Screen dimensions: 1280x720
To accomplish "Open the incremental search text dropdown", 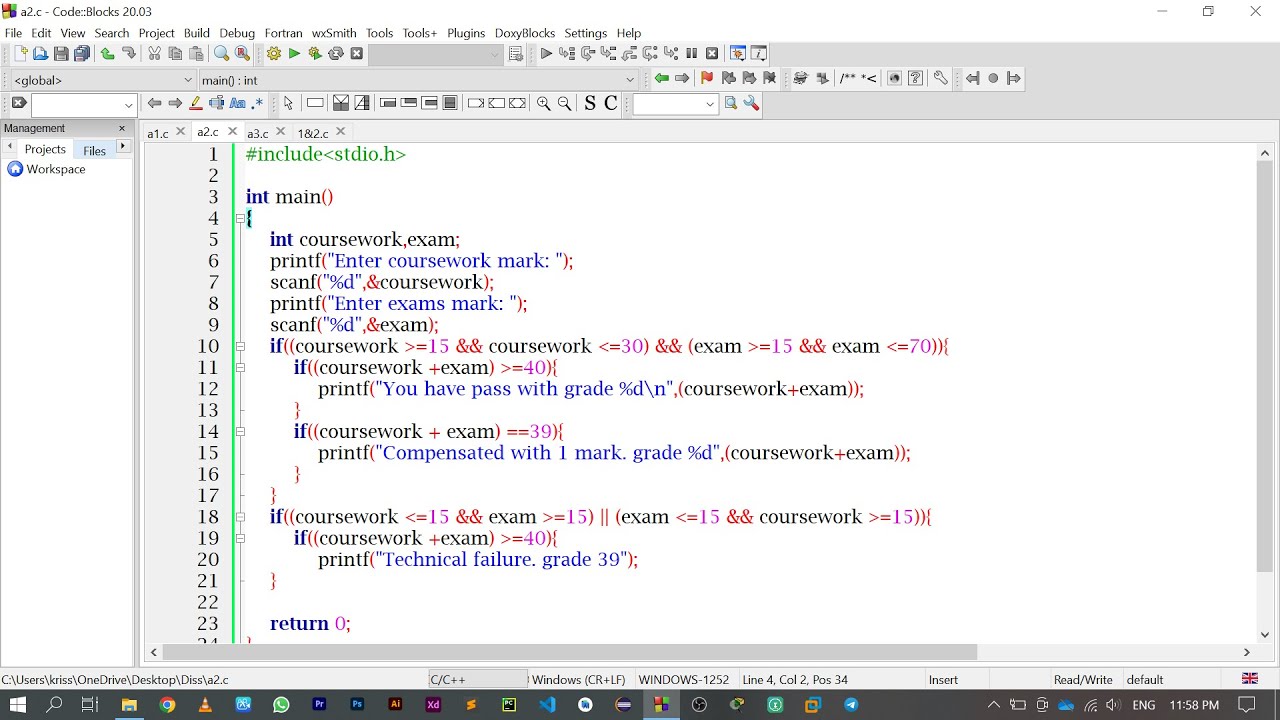I will pos(129,104).
